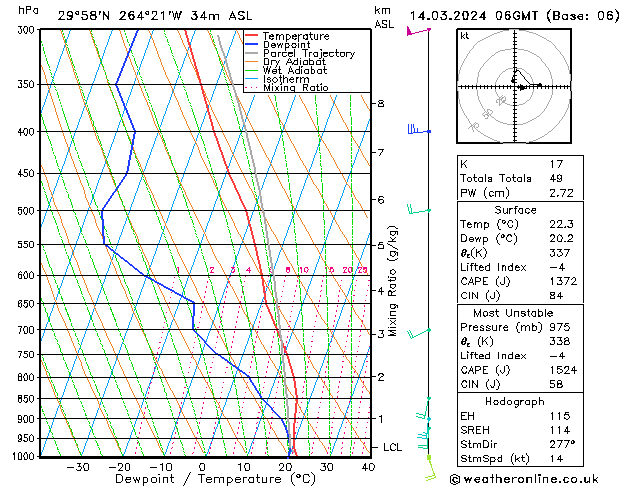Click the gray Parcel Trajectory legend line
629x486 pixels.
[x=251, y=53]
